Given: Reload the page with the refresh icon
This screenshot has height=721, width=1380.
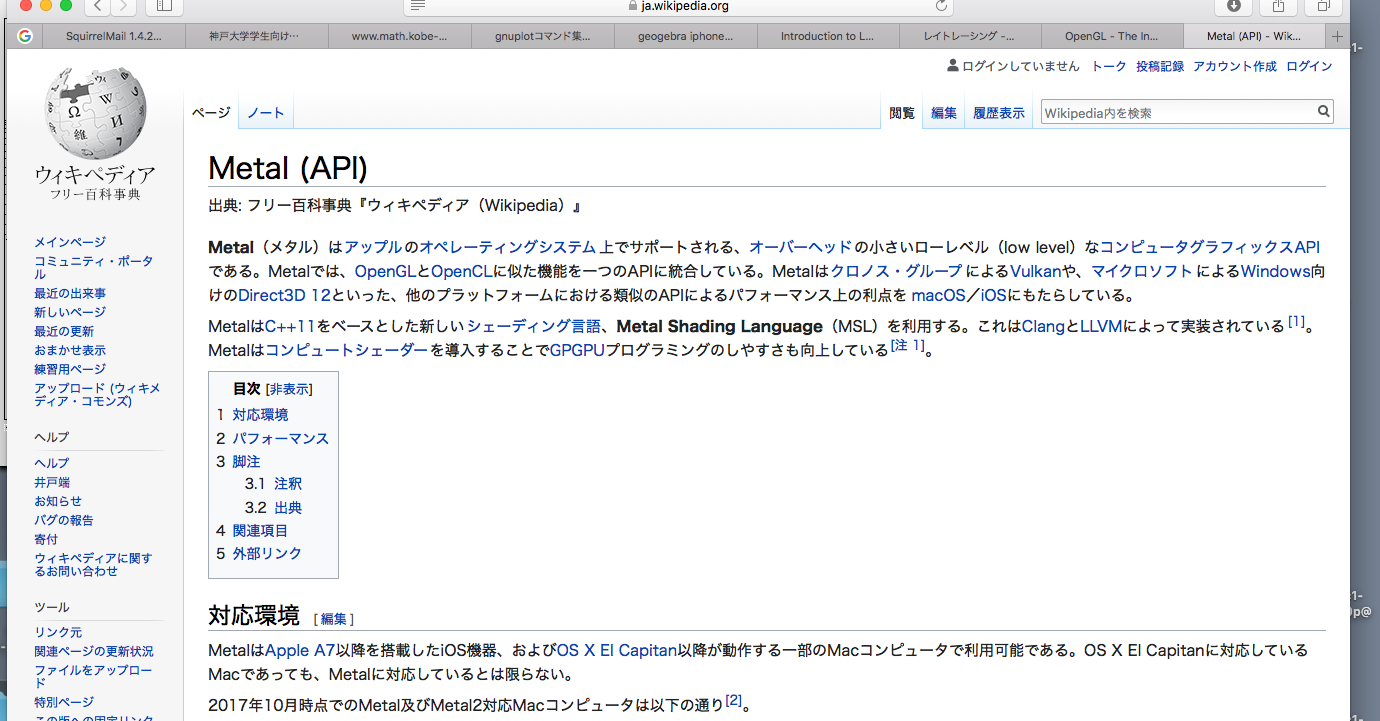Looking at the screenshot, I should pyautogui.click(x=941, y=6).
